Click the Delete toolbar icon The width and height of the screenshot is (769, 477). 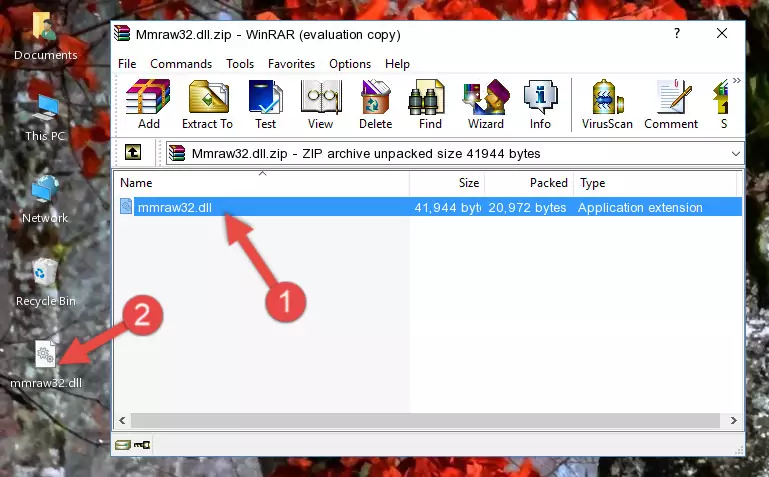pos(376,104)
